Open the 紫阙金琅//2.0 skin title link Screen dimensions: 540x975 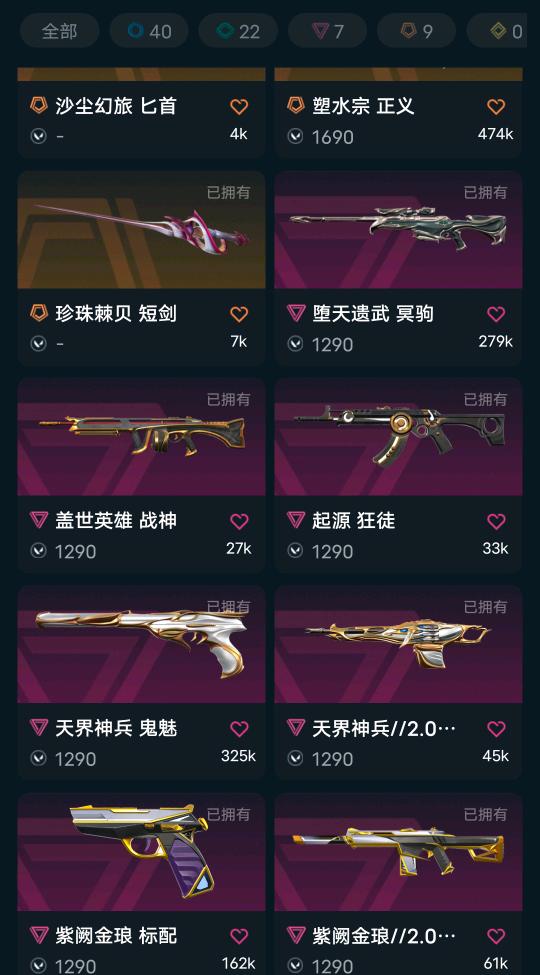coord(384,935)
